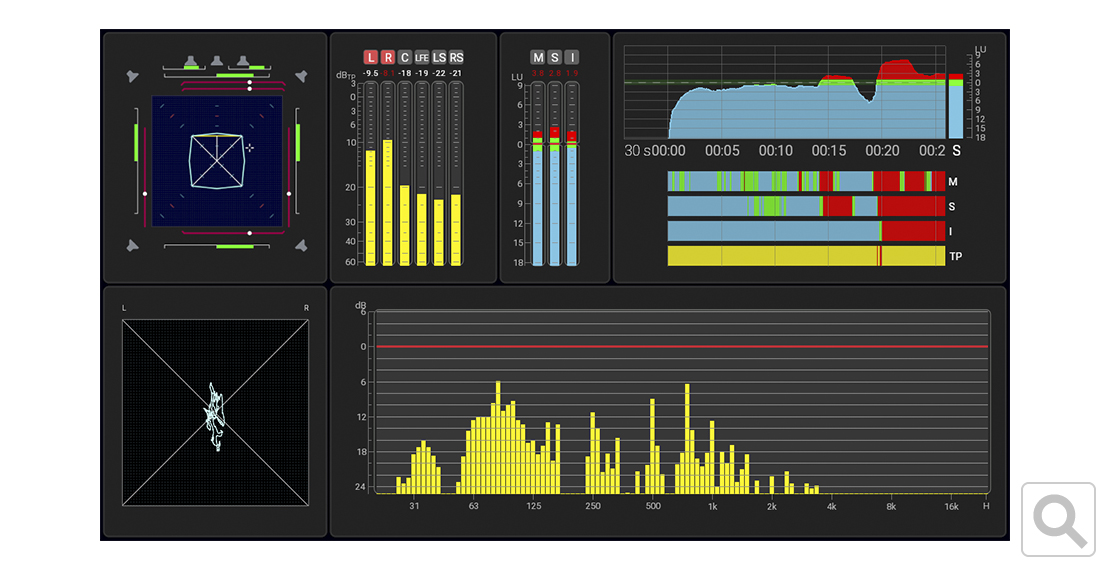The width and height of the screenshot is (1110, 570).
Task: Toggle the I integrated loudness label above meters
Action: (571, 57)
